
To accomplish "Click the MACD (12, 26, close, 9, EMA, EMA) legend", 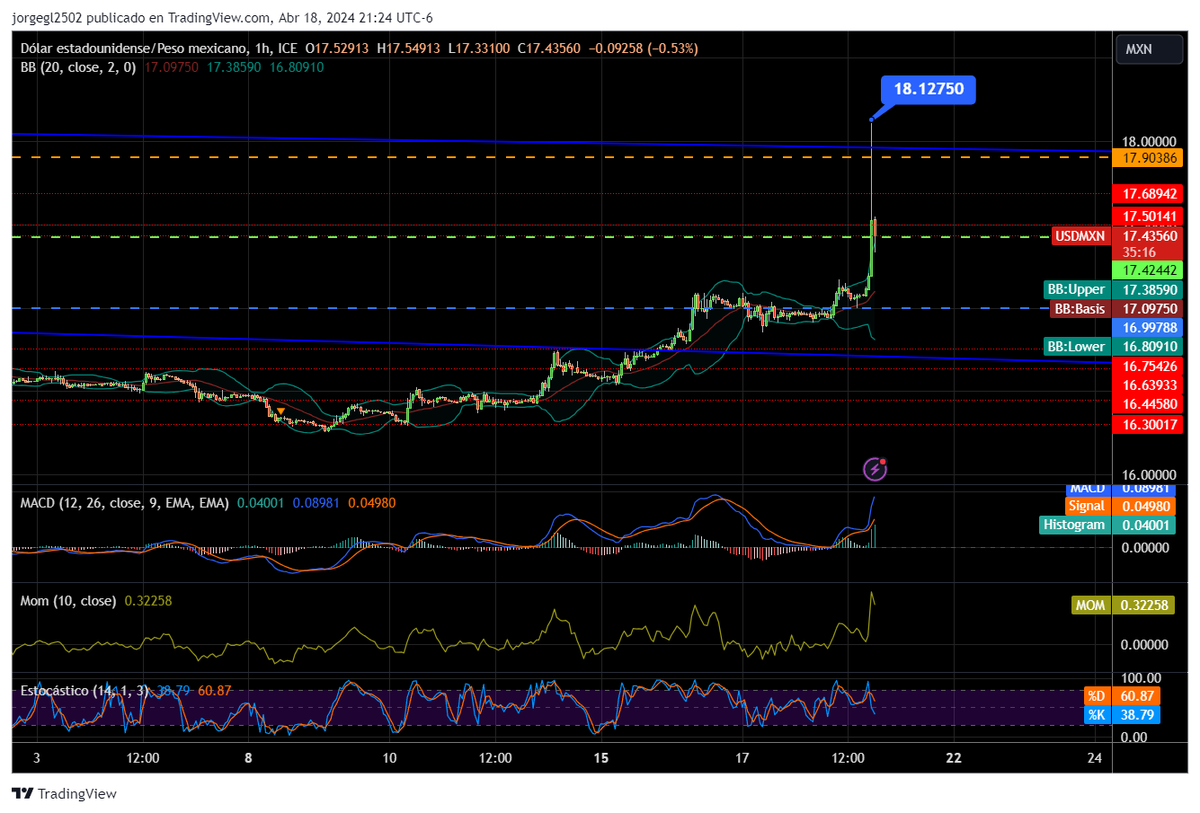I will click(124, 503).
